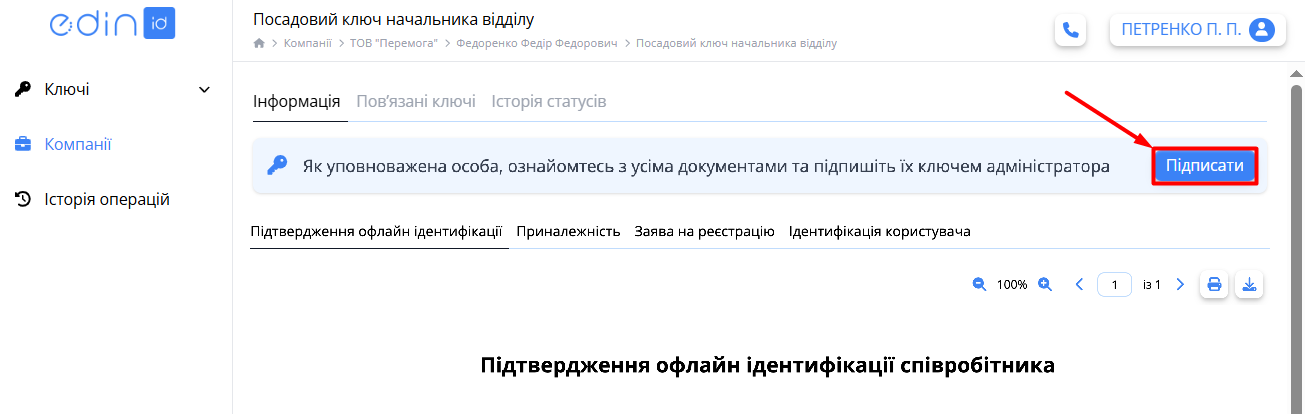This screenshot has height=414, width=1307.
Task: Click the Підписати button
Action: [1204, 166]
